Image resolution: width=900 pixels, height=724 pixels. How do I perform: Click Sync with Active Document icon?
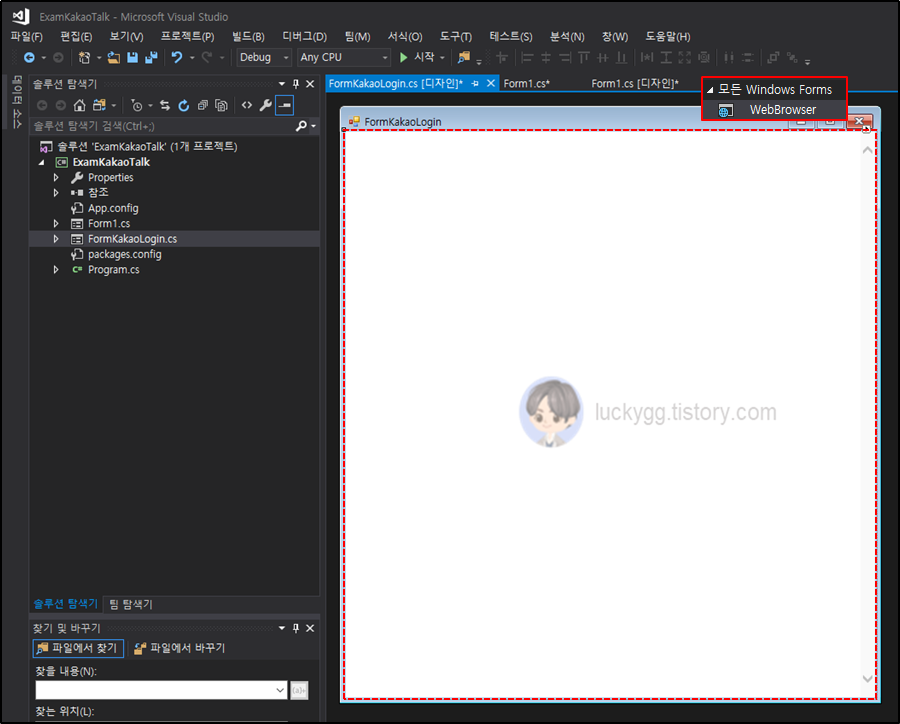coord(165,105)
